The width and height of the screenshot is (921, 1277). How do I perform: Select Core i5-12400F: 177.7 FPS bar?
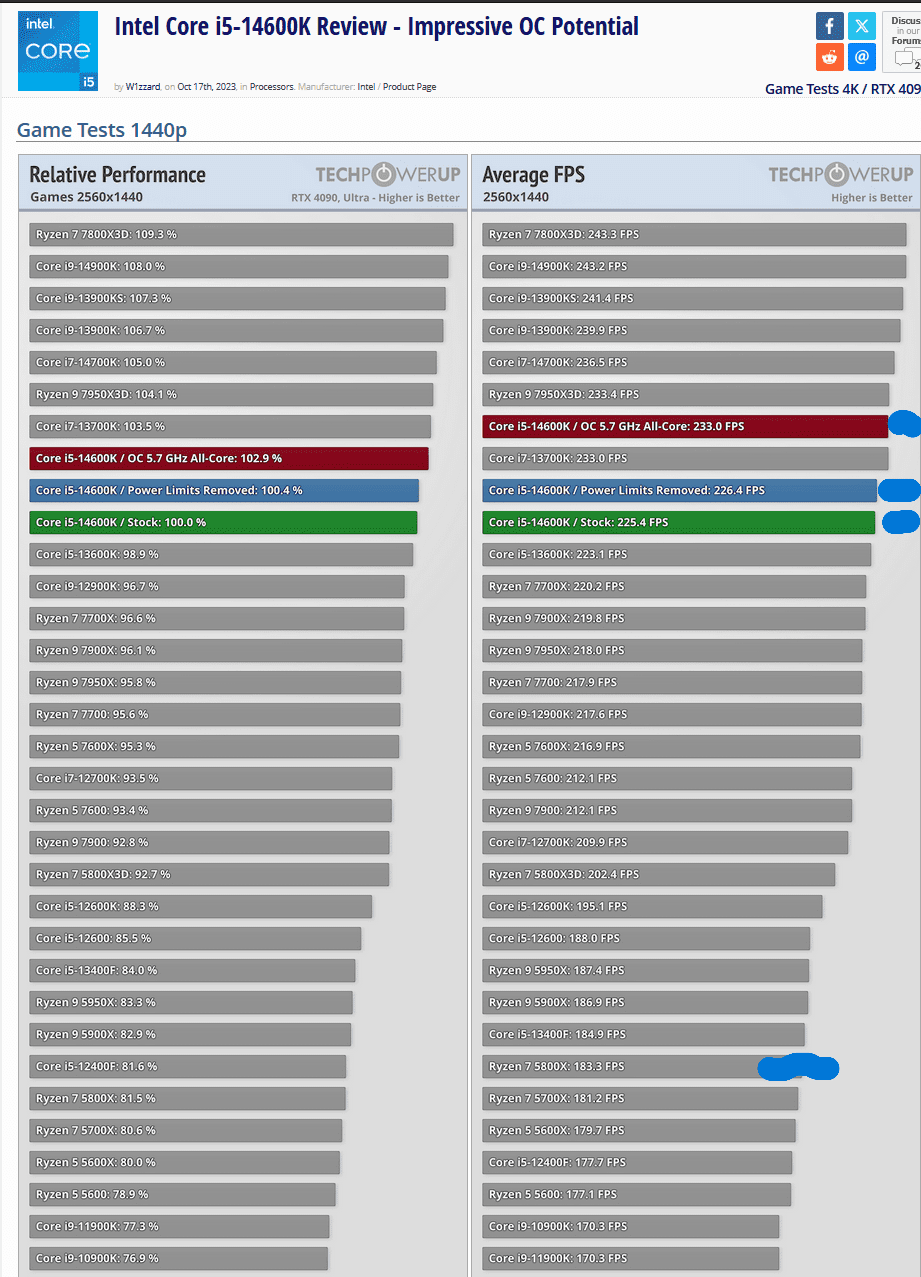pos(637,1162)
